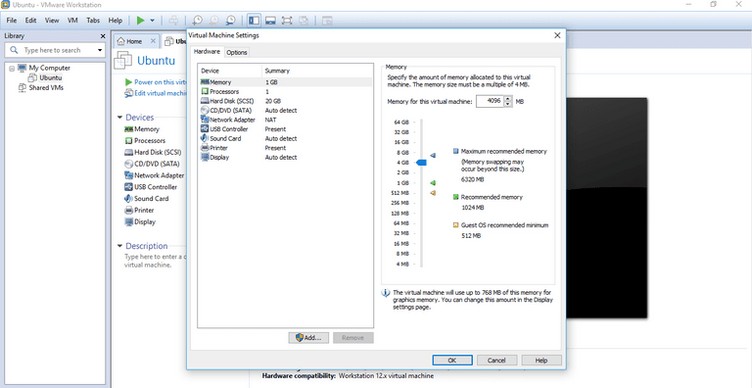Switch to the Options tab
The width and height of the screenshot is (752, 388).
[x=236, y=52]
